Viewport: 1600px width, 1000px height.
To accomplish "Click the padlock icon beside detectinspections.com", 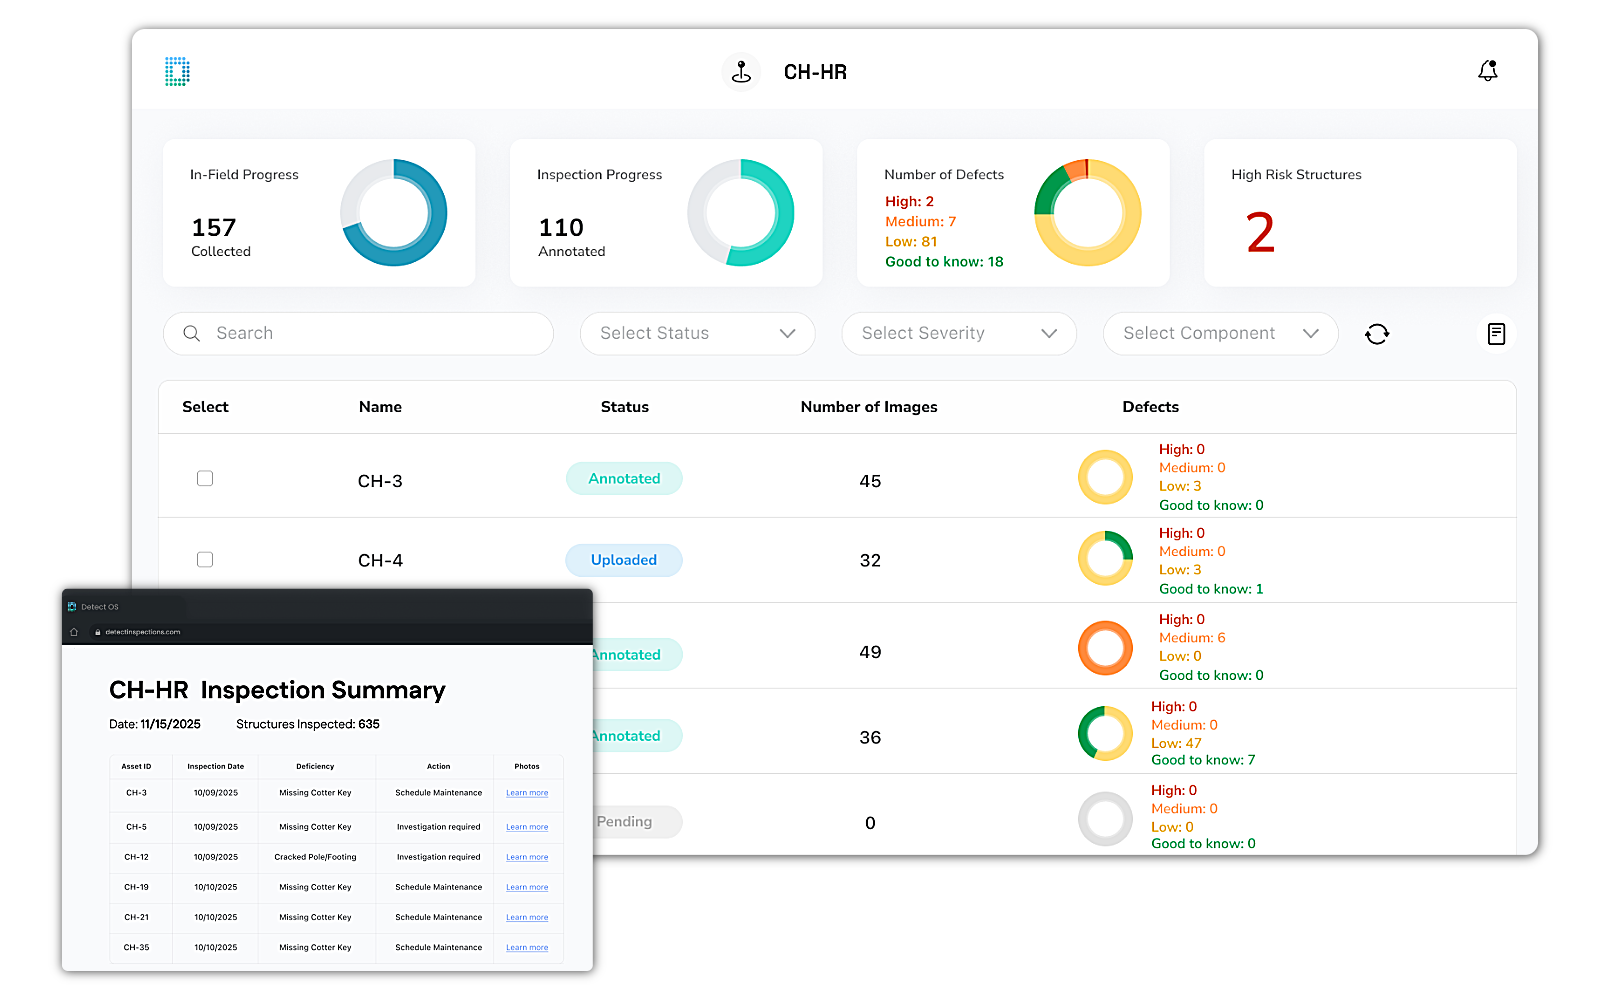I will (99, 631).
